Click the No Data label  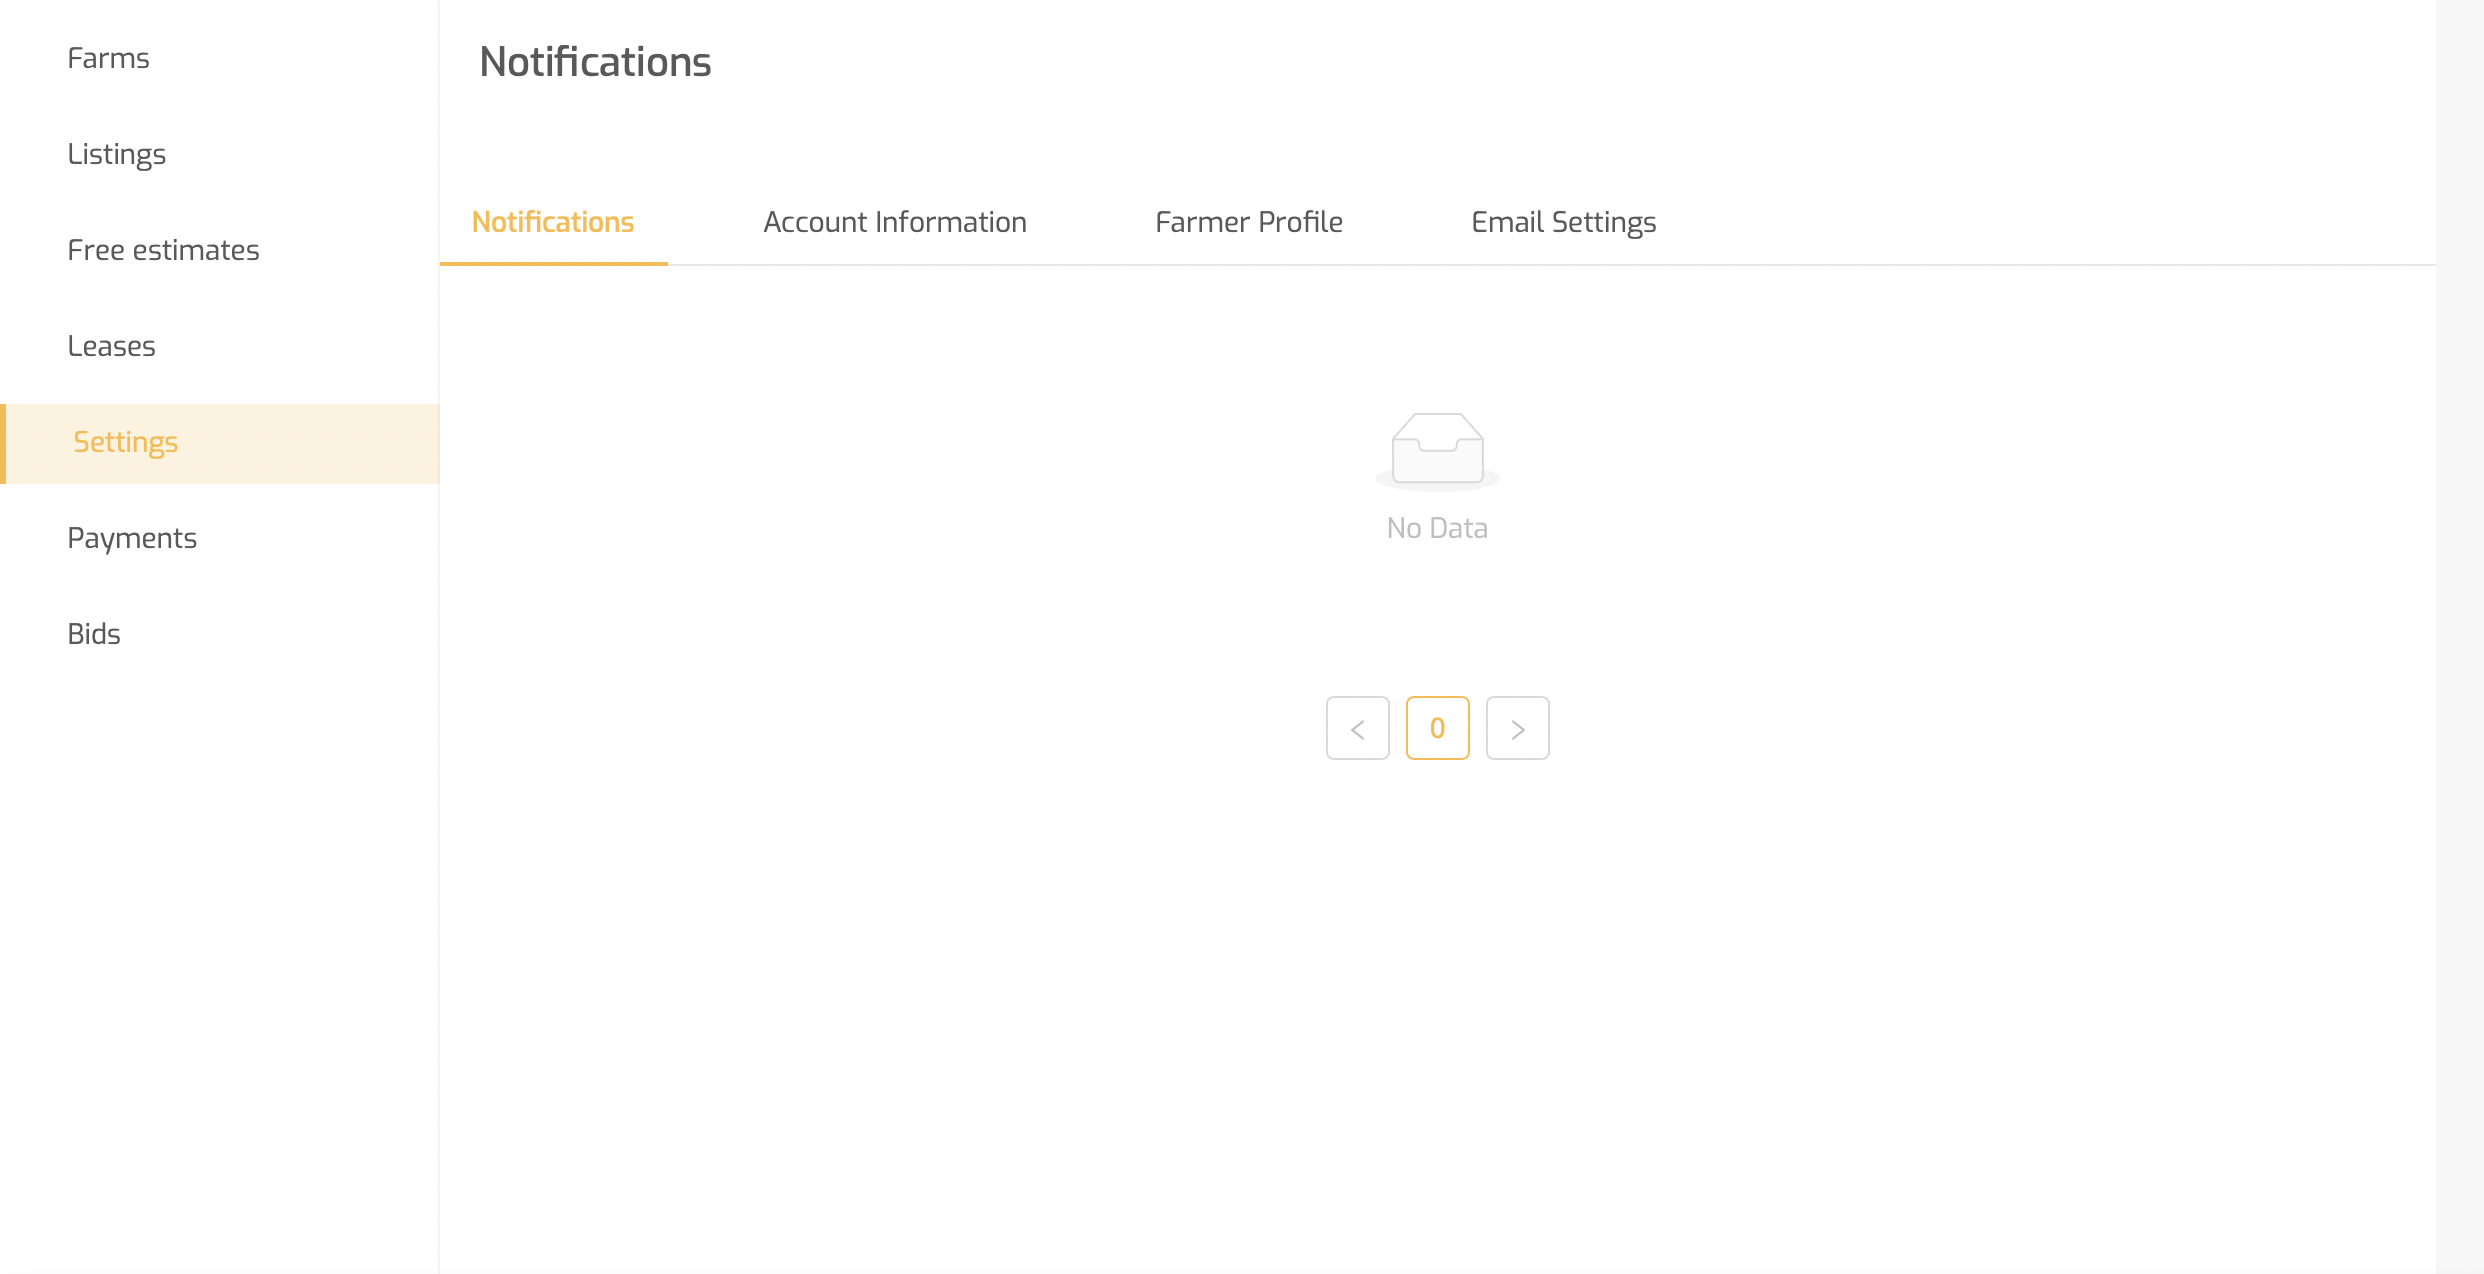(1437, 528)
